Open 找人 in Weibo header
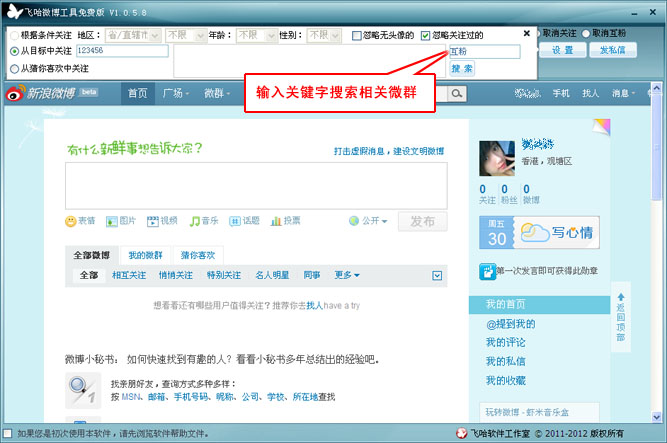The image size is (667, 443). [590, 93]
